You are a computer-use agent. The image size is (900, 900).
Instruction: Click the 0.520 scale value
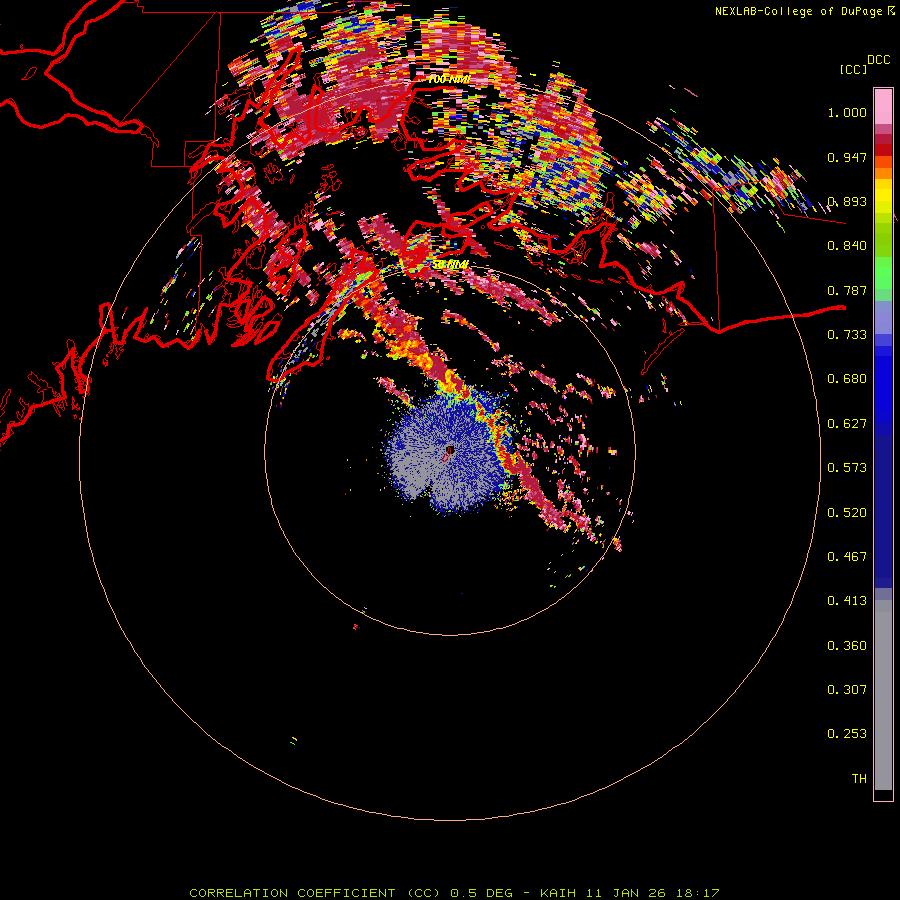[x=847, y=513]
